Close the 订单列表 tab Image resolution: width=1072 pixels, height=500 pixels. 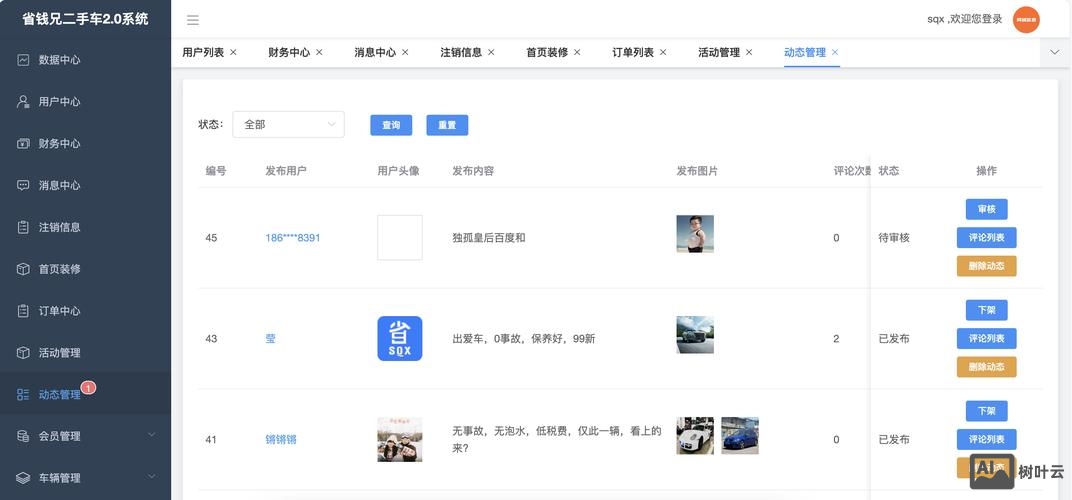(663, 53)
